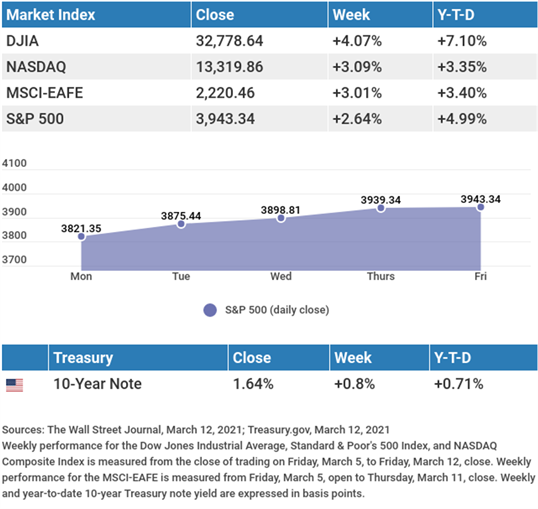Screen dimensions: 538x509
Task: Click the DJIA close value 32,778.64
Action: [230, 41]
